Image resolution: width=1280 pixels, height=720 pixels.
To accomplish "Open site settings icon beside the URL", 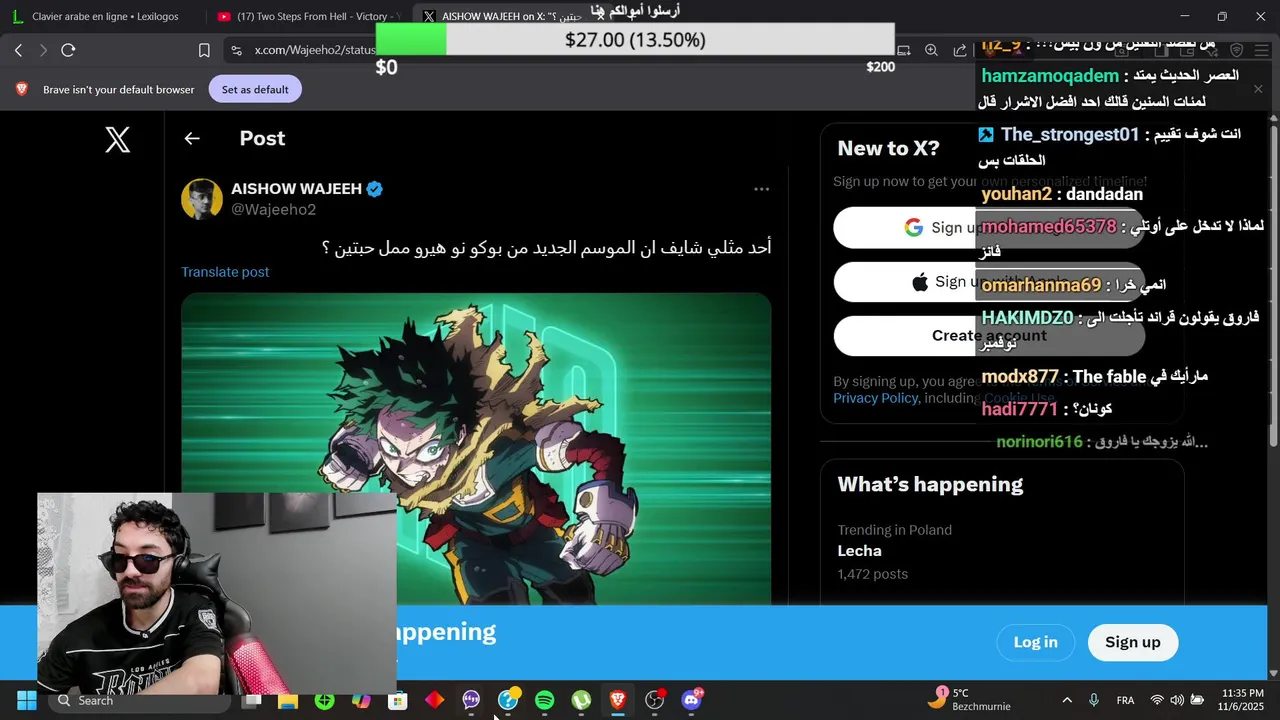I will point(235,50).
